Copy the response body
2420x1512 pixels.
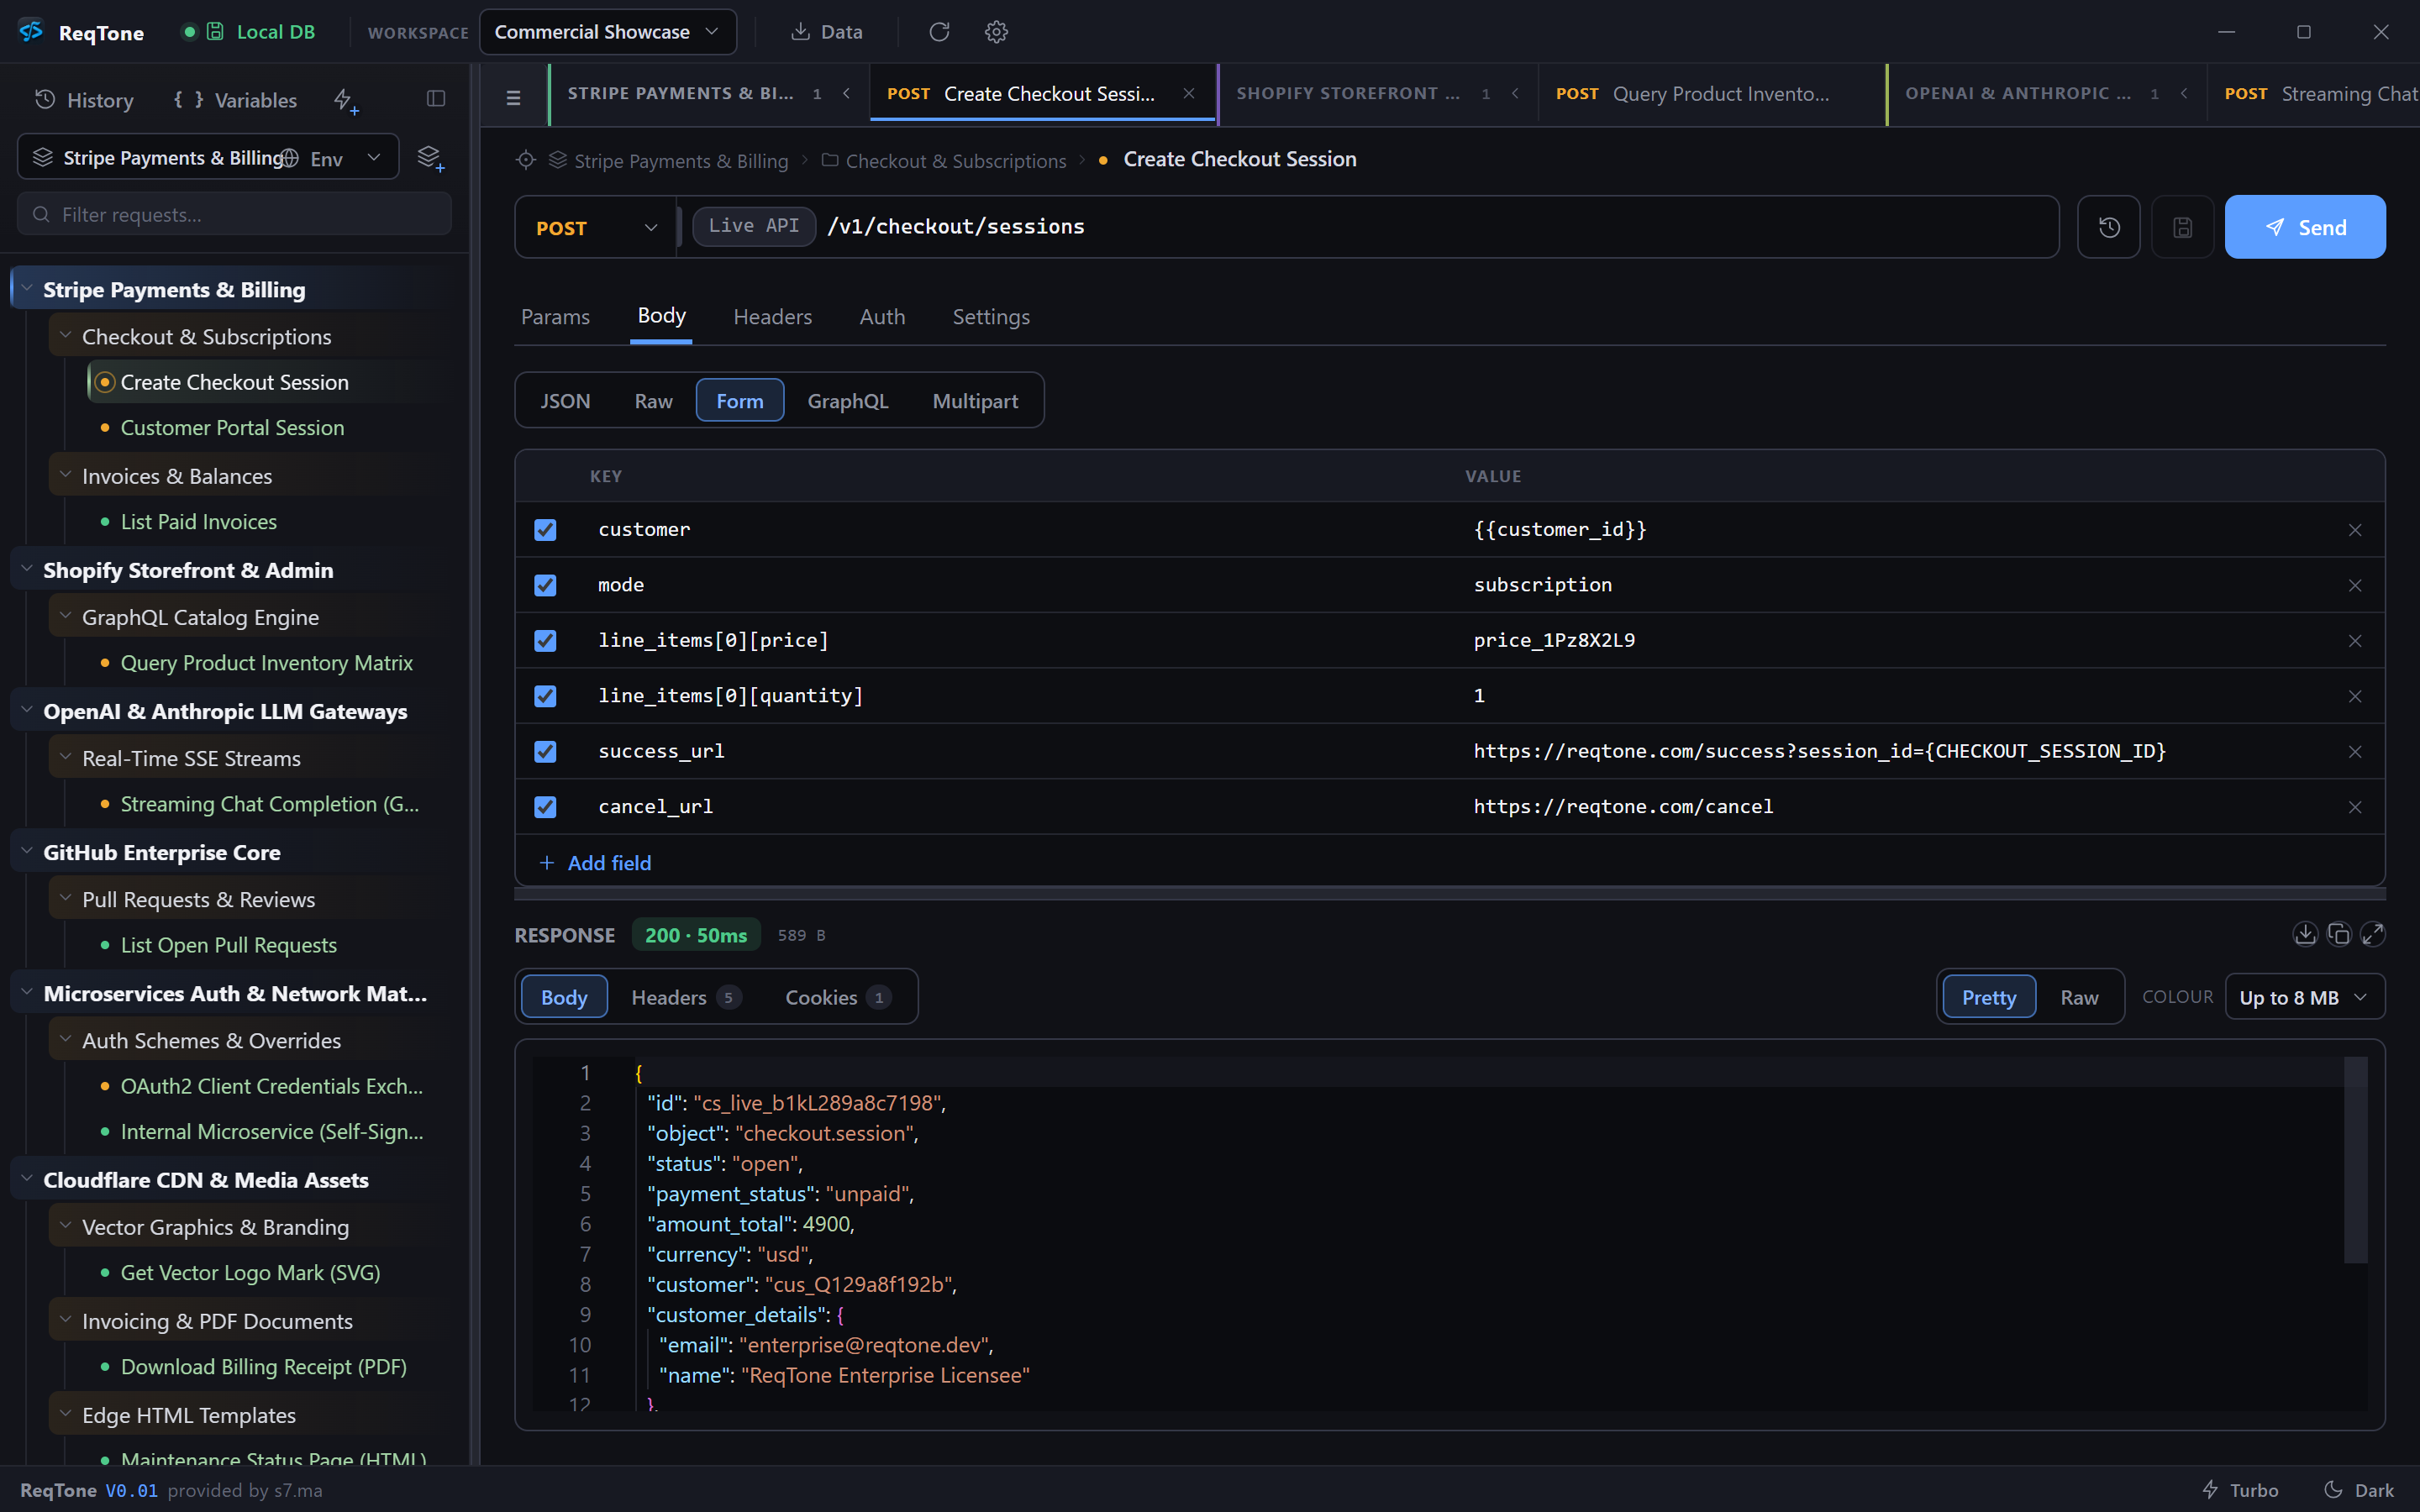pos(2338,934)
